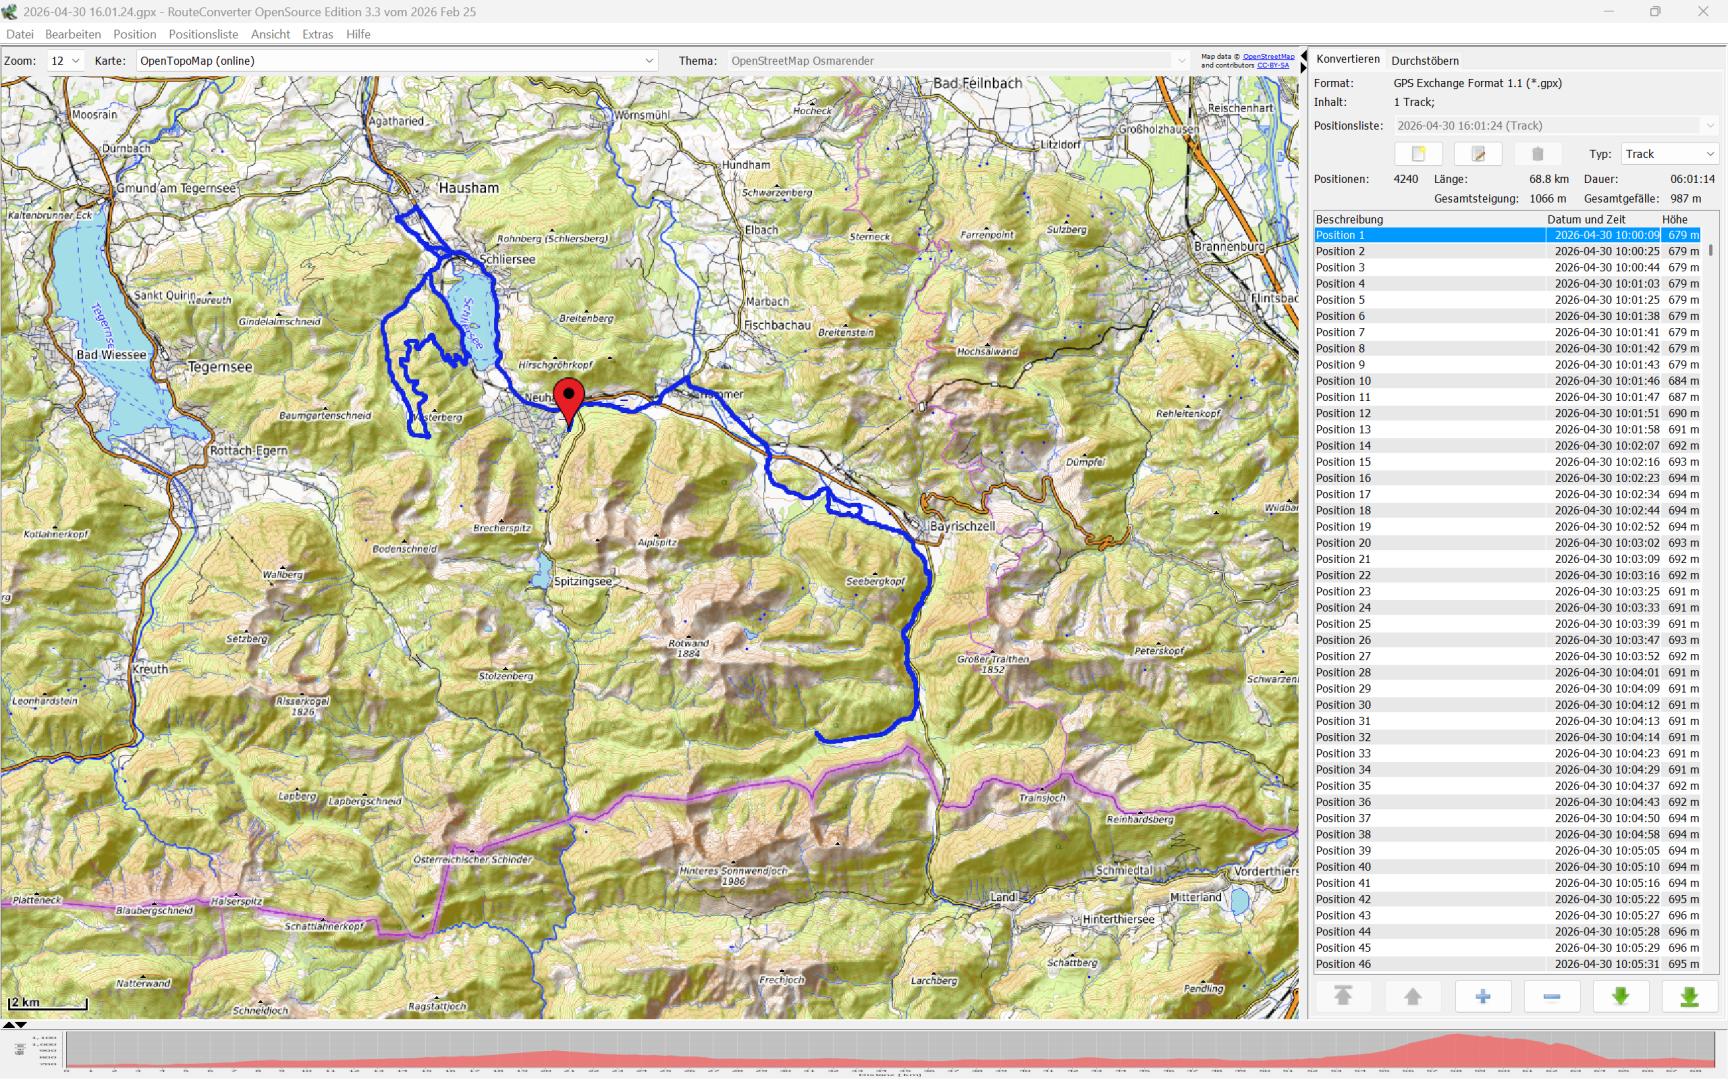The width and height of the screenshot is (1728, 1080).
Task: Expand the Typ Track dropdown
Action: coord(1669,154)
